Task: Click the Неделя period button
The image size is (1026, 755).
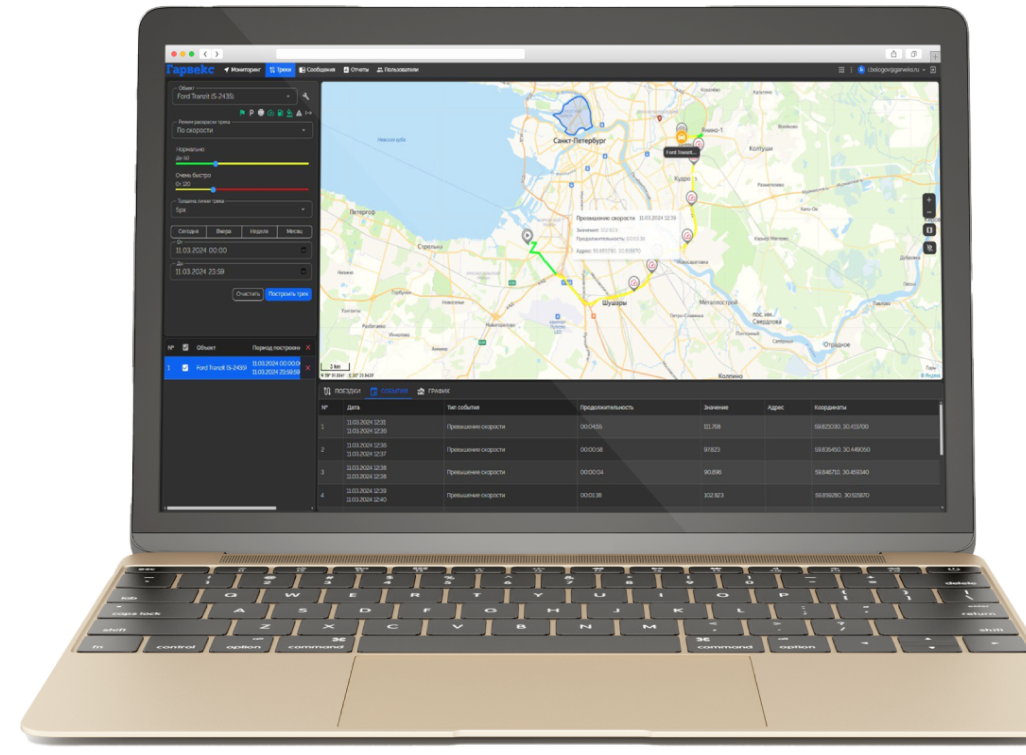Action: [x=259, y=231]
